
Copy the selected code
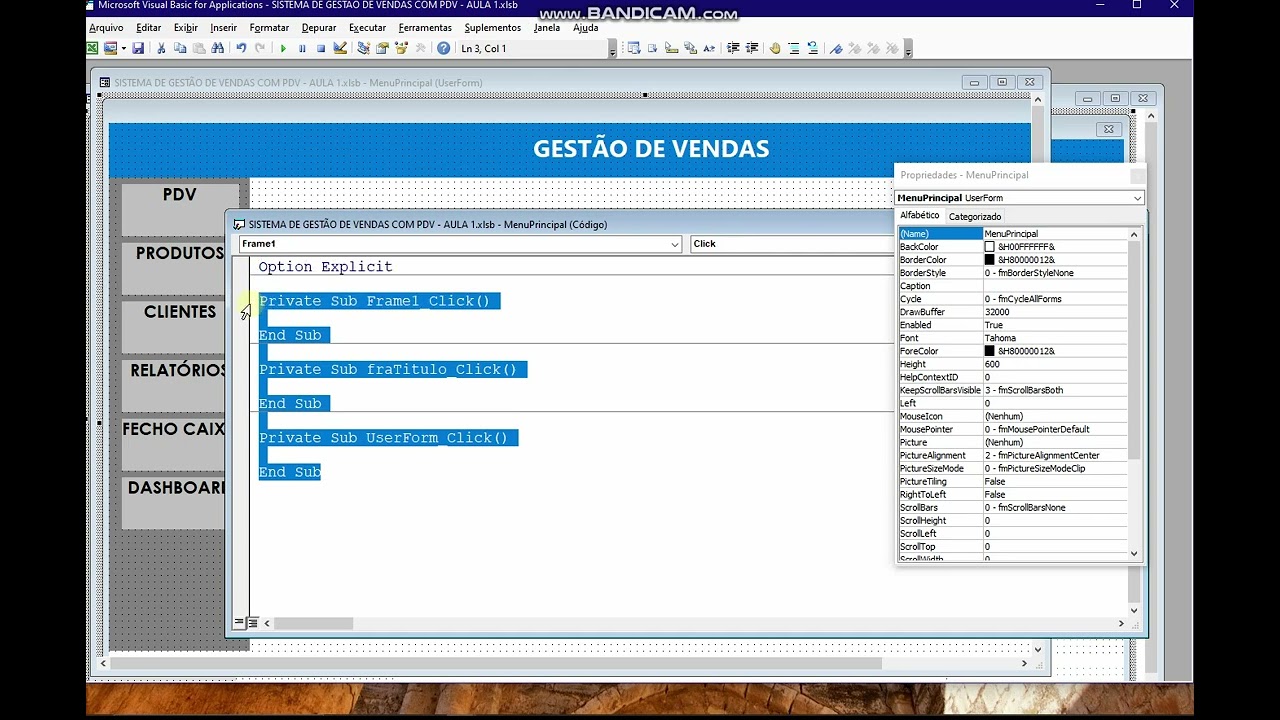point(180,48)
